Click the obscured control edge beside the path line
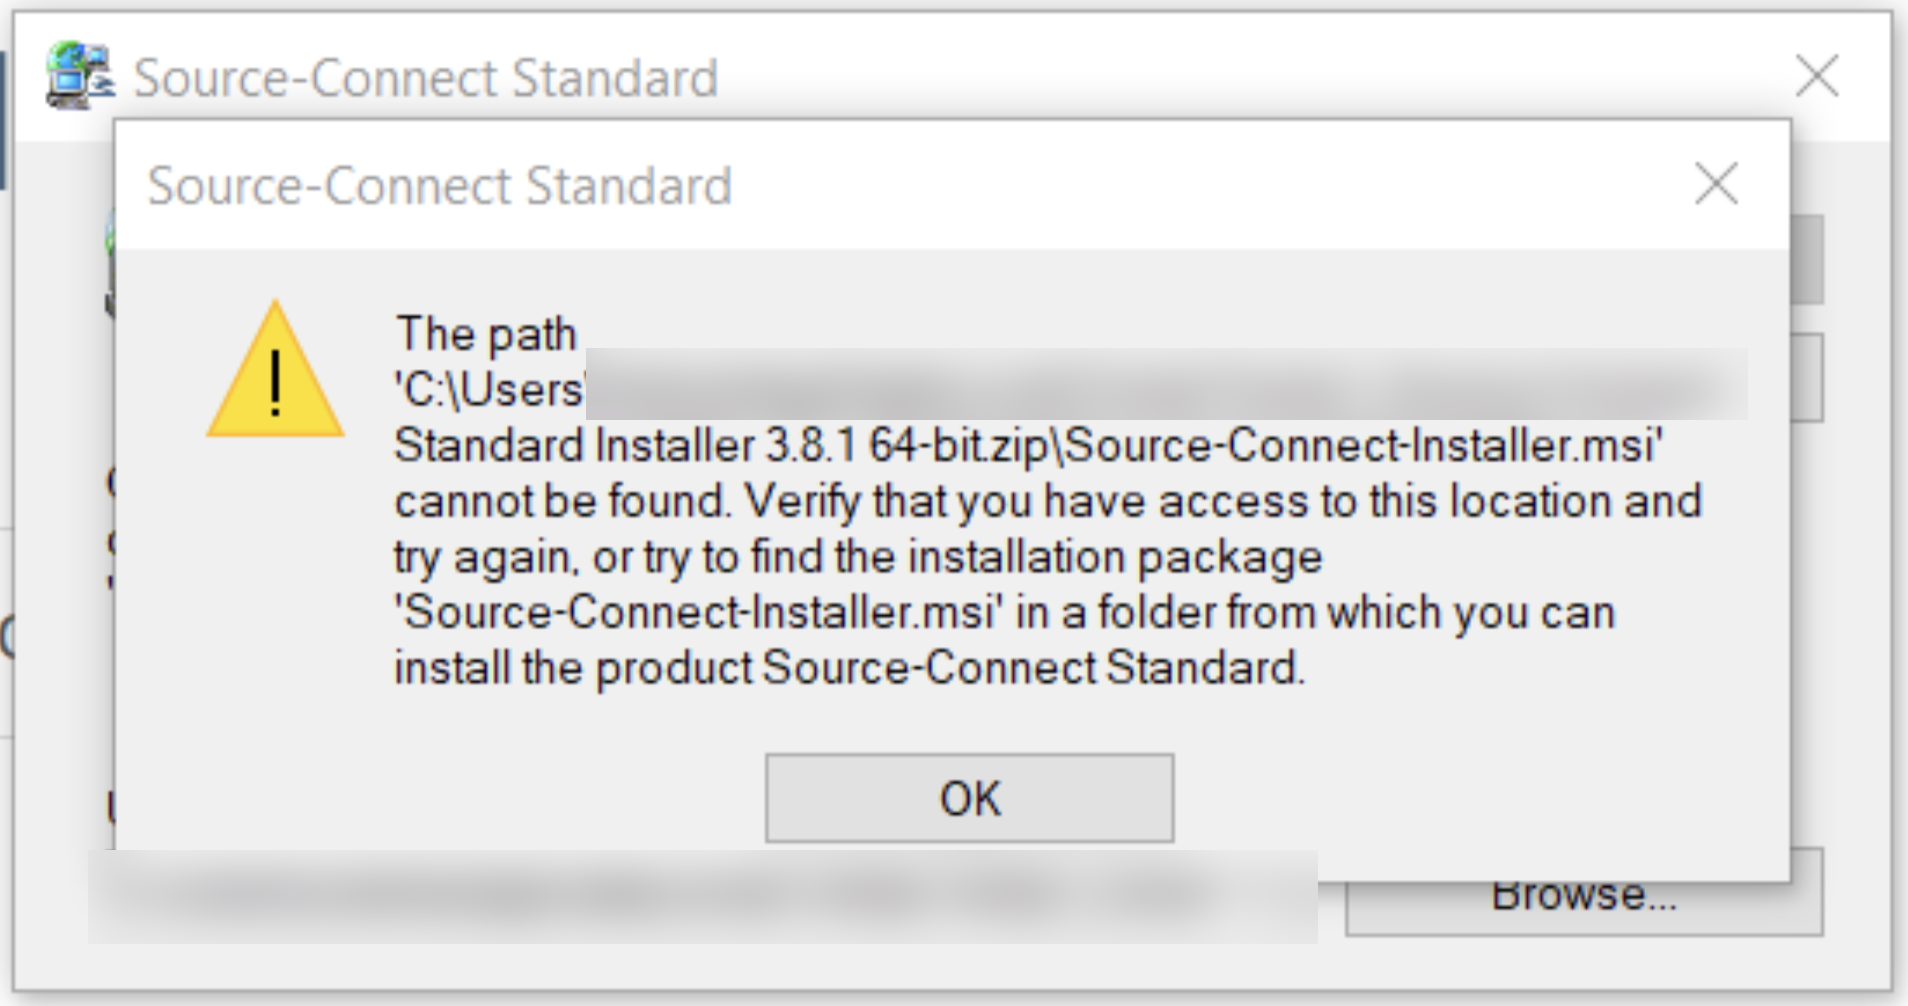Image resolution: width=1908 pixels, height=1006 pixels. (1807, 380)
